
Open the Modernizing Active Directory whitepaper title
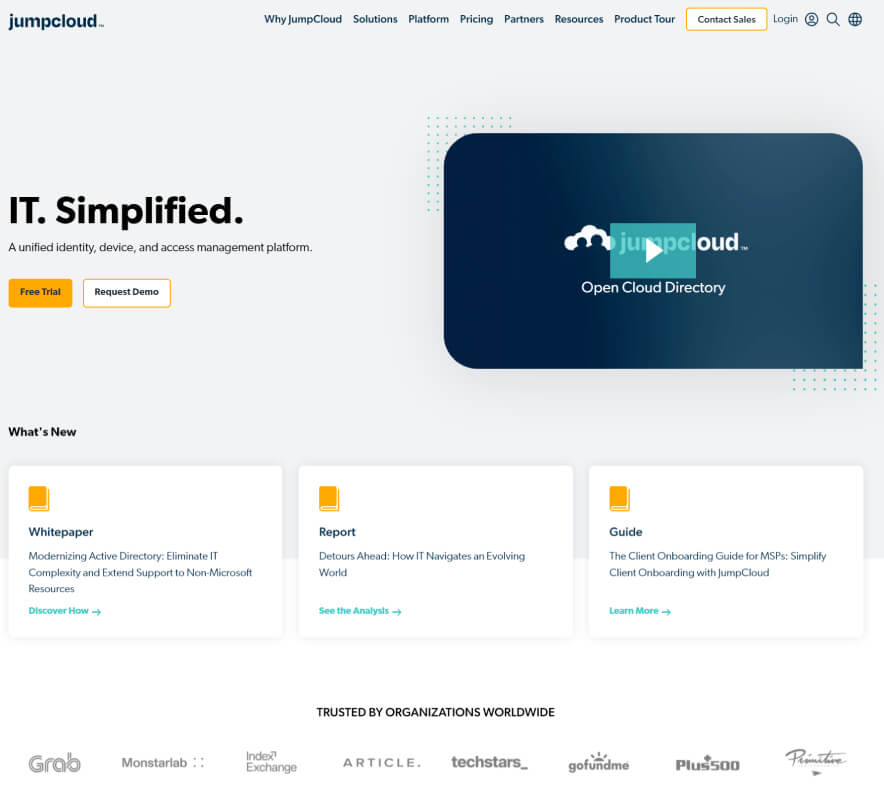coord(140,572)
